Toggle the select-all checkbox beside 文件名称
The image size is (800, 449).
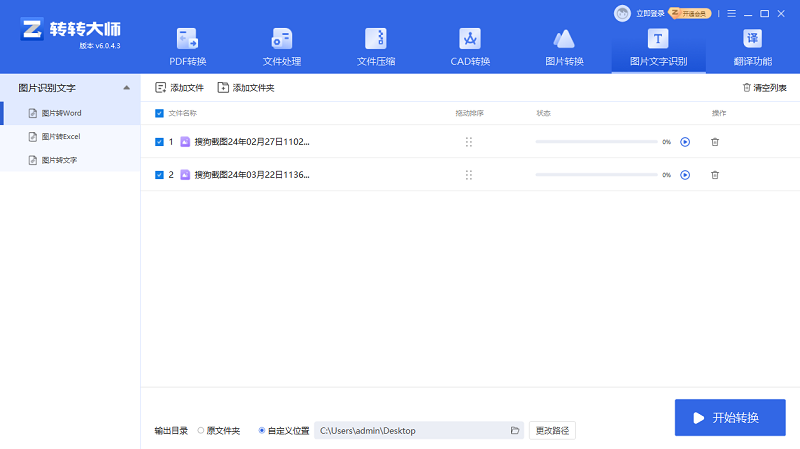point(160,113)
